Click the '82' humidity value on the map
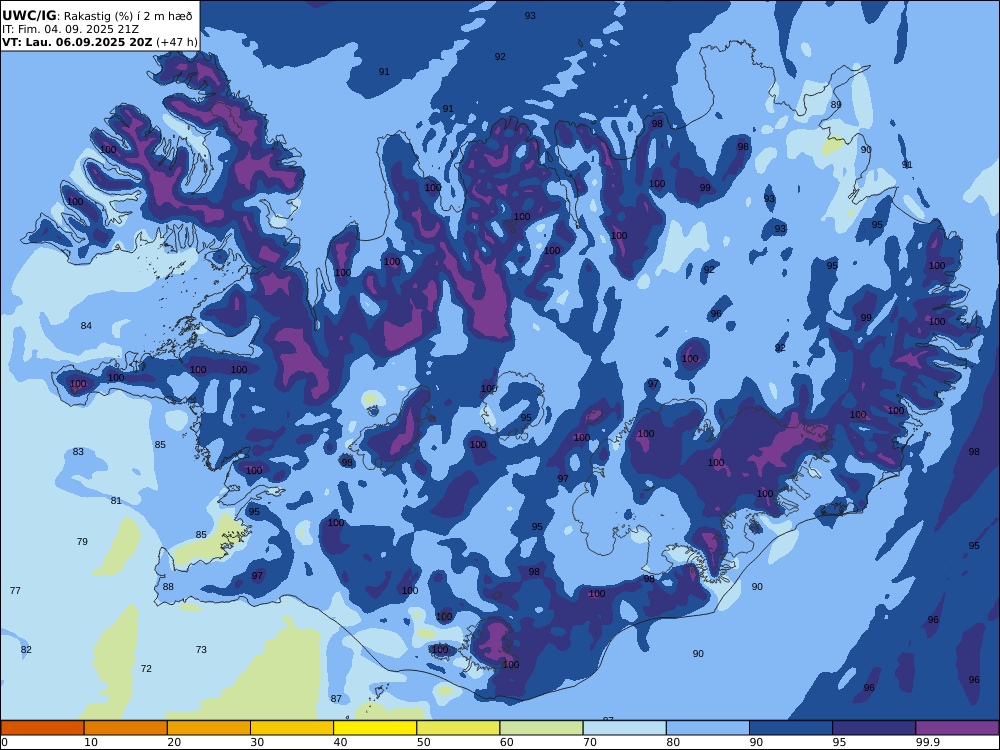Screen dimensions: 1000x750 [26, 650]
